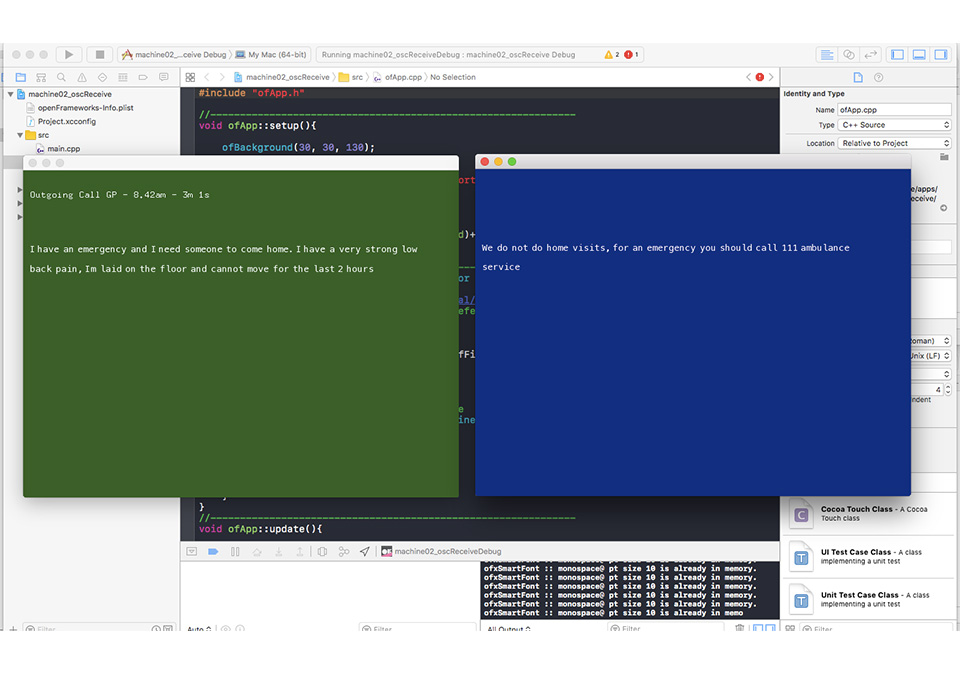Image resolution: width=960 pixels, height=674 pixels.
Task: Collapse the machine02_oscReceive project disclosure triangle
Action: click(11, 94)
